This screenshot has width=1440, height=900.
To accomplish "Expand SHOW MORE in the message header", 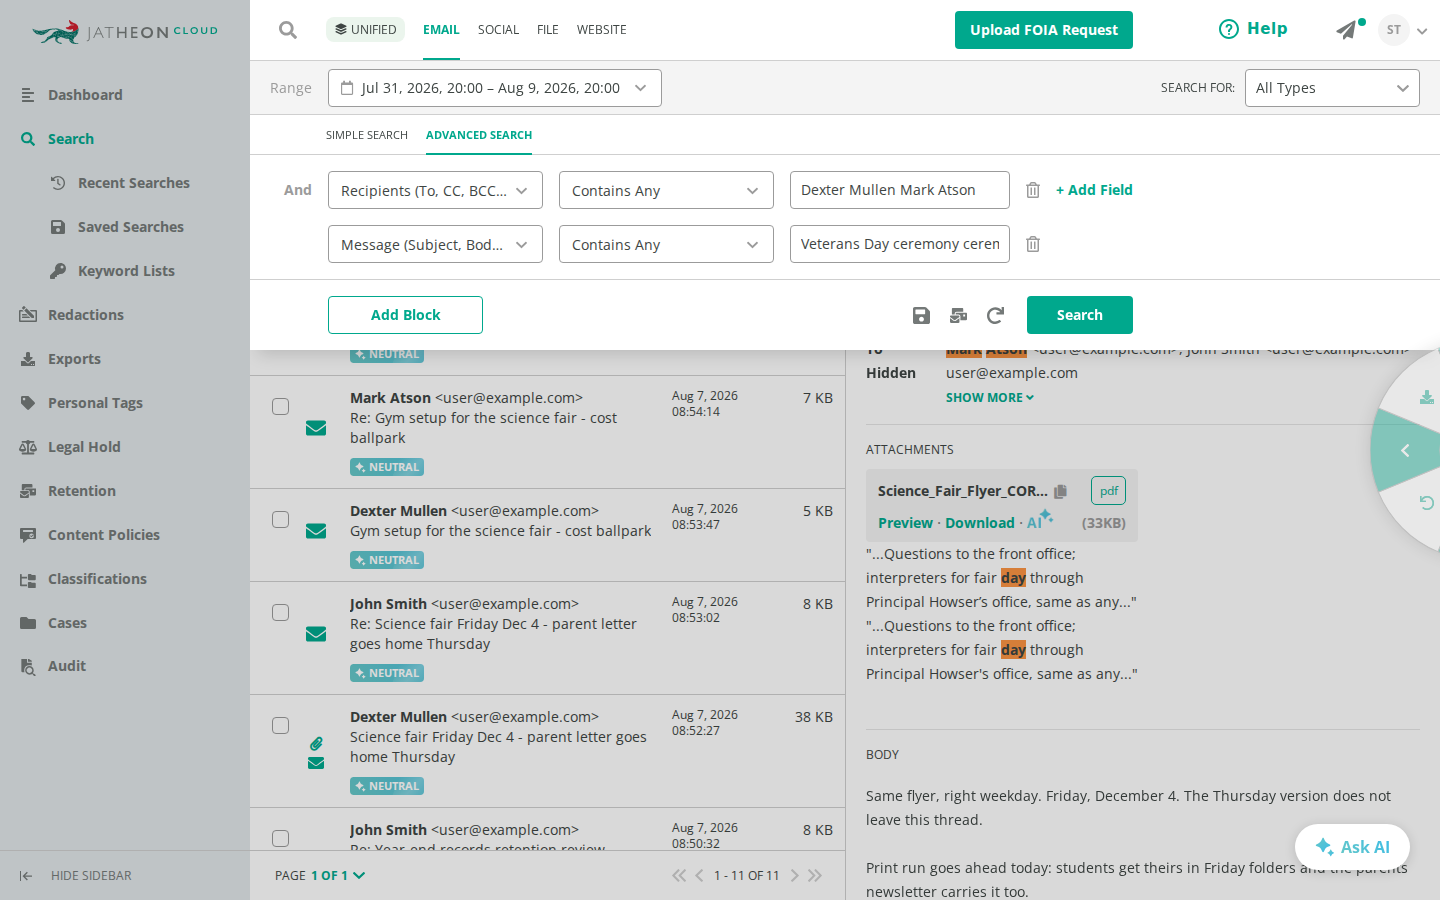I will [x=990, y=397].
